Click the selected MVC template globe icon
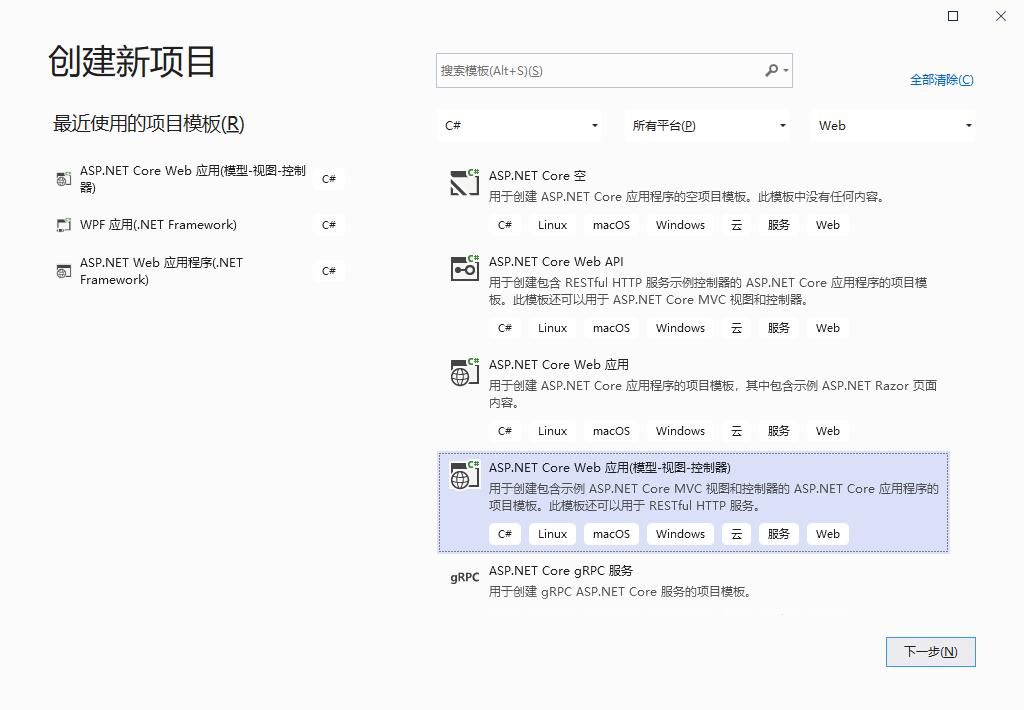 pos(464,475)
